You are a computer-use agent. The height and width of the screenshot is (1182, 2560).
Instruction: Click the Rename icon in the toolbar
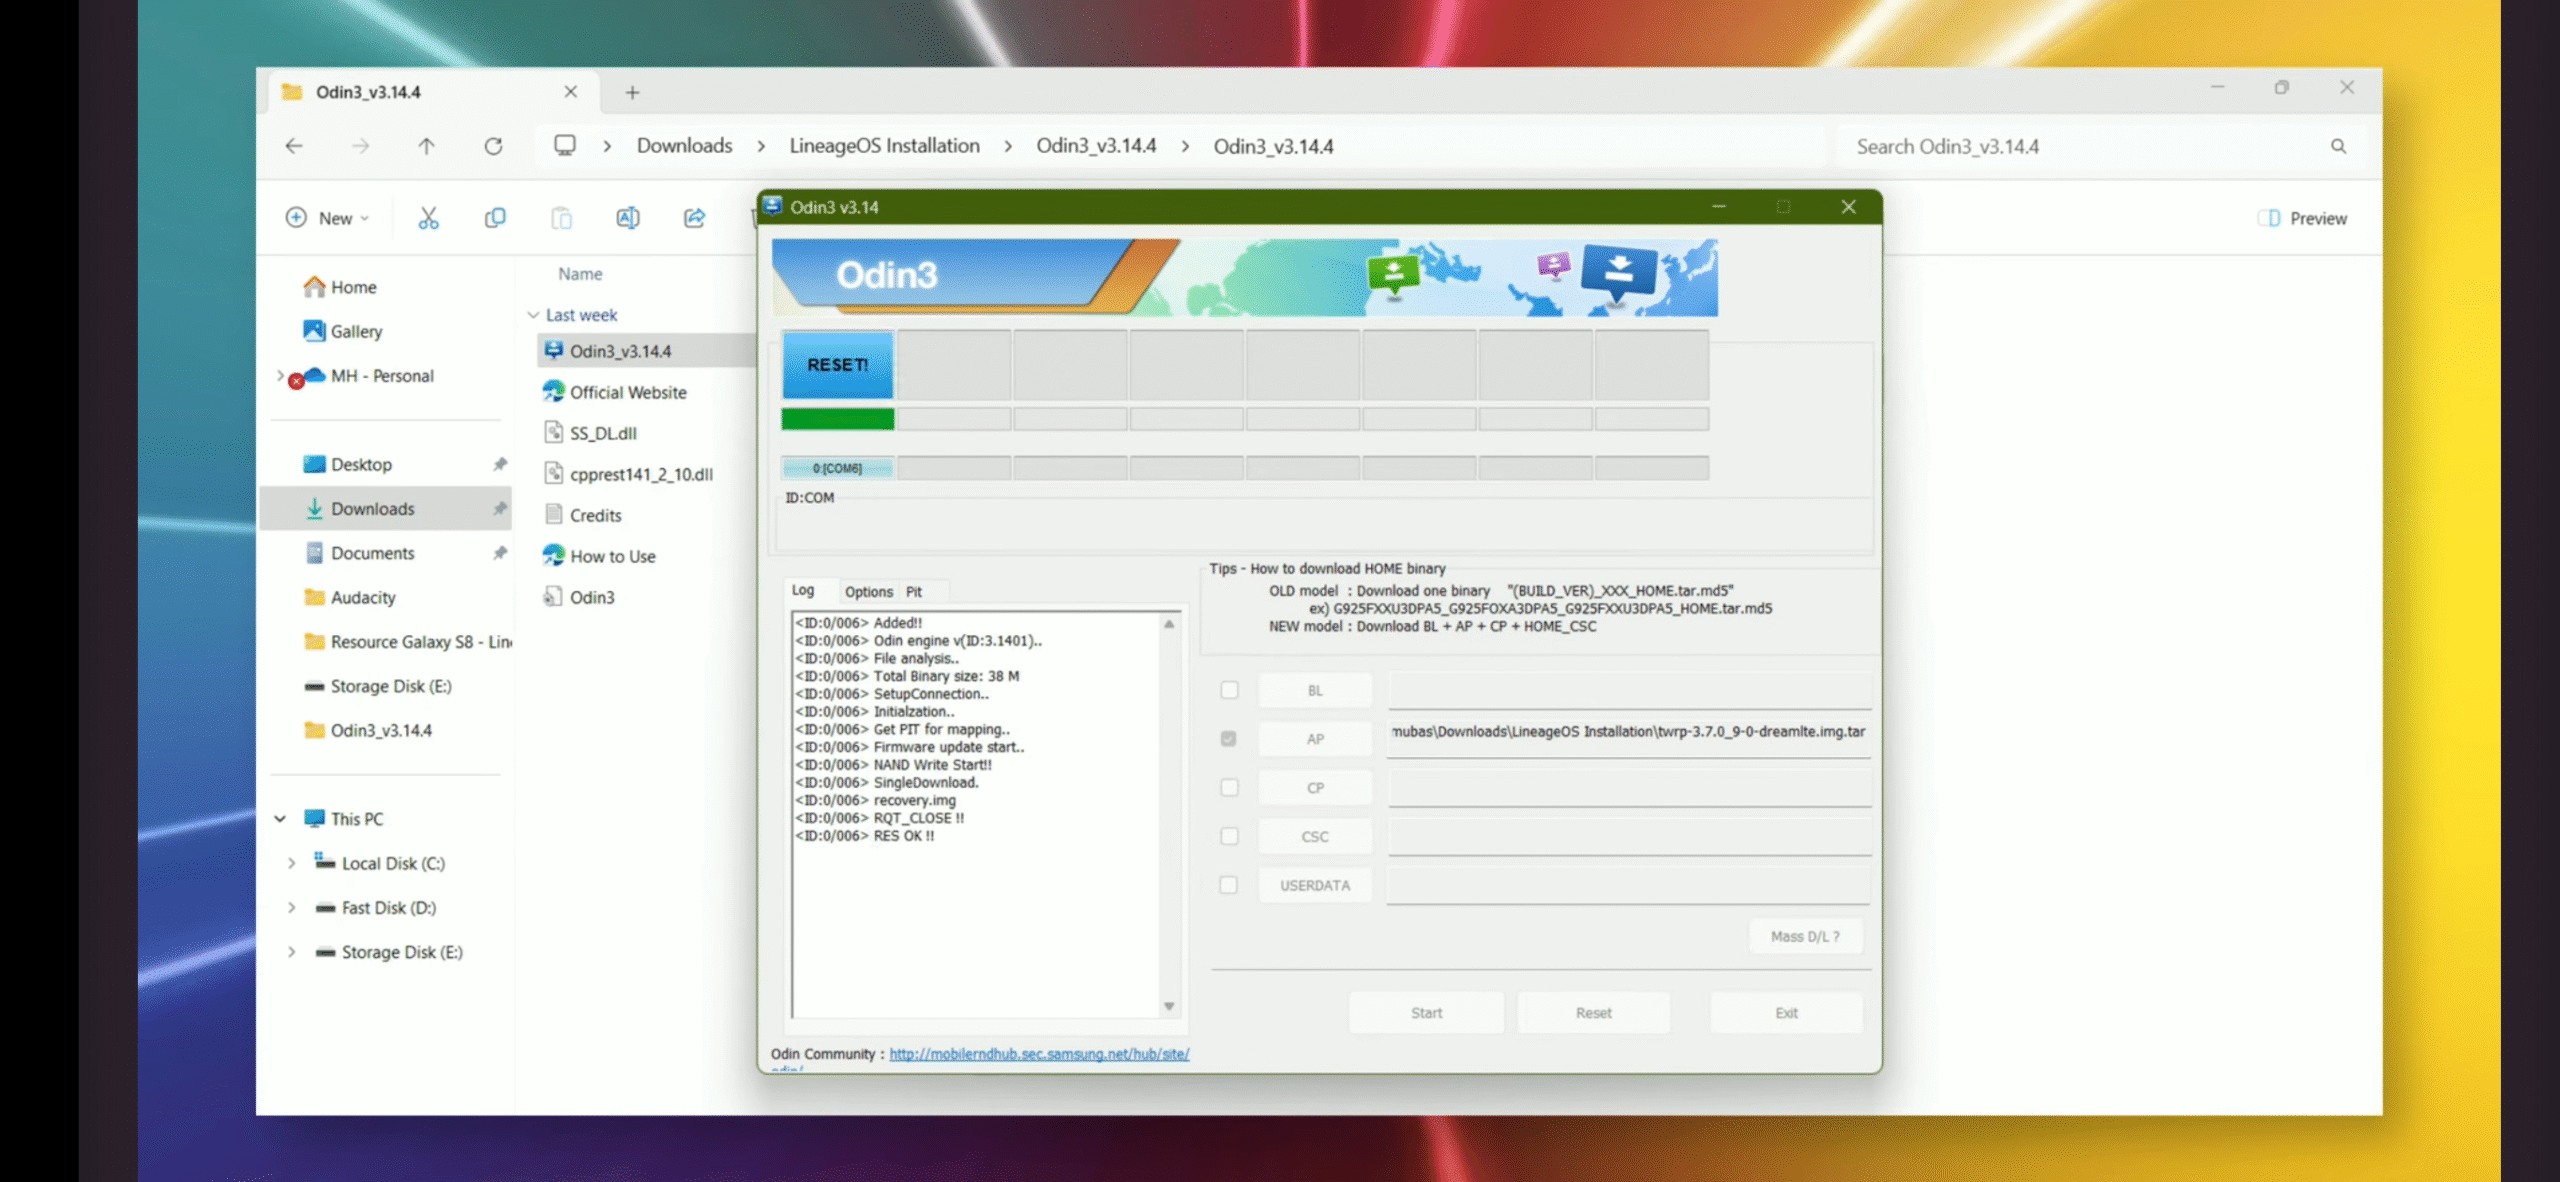pos(627,218)
